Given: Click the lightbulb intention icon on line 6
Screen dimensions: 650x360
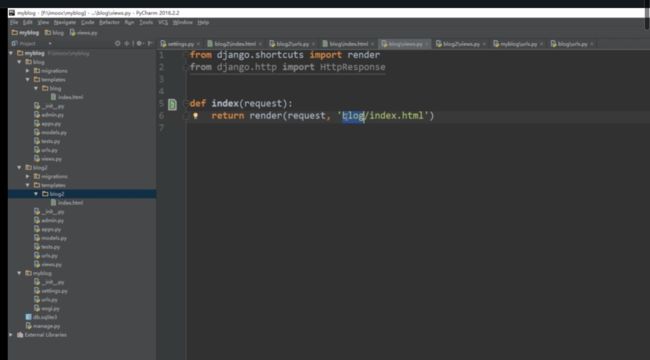Looking at the screenshot, I should 195,116.
